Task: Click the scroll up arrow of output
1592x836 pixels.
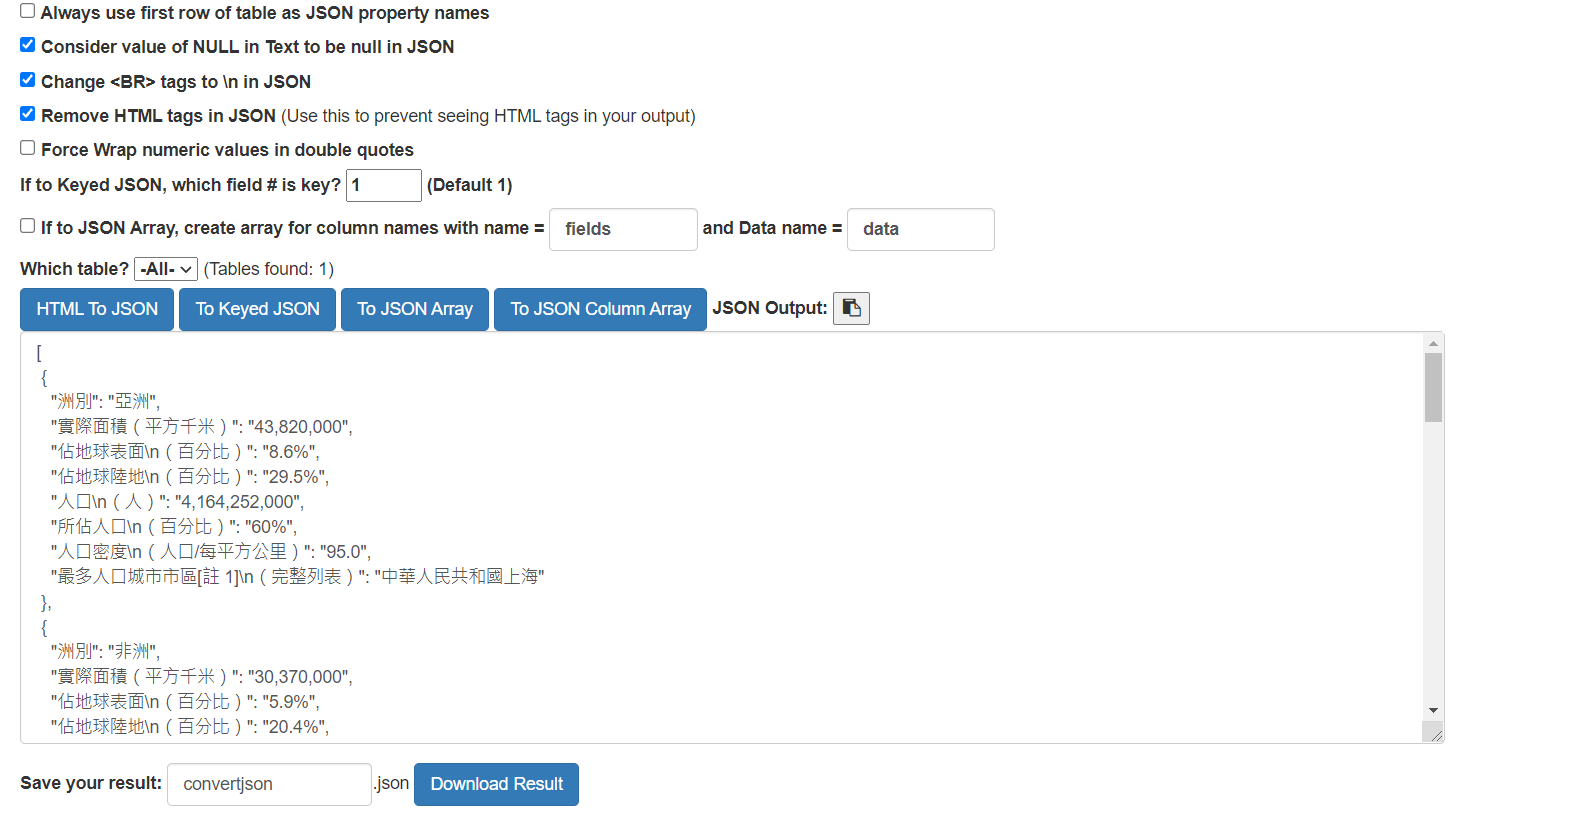Action: click(x=1433, y=343)
